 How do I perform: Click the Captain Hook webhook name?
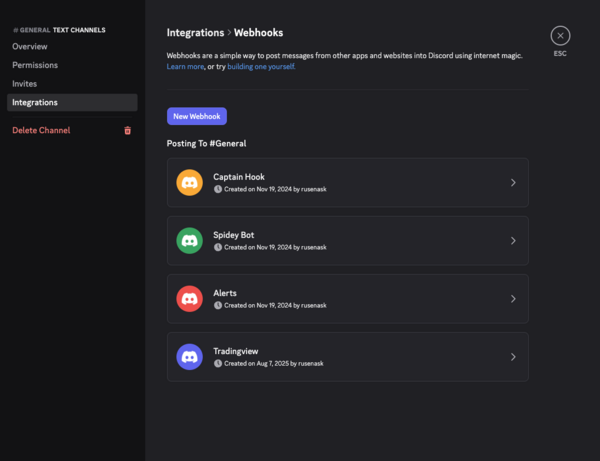pyautogui.click(x=239, y=177)
